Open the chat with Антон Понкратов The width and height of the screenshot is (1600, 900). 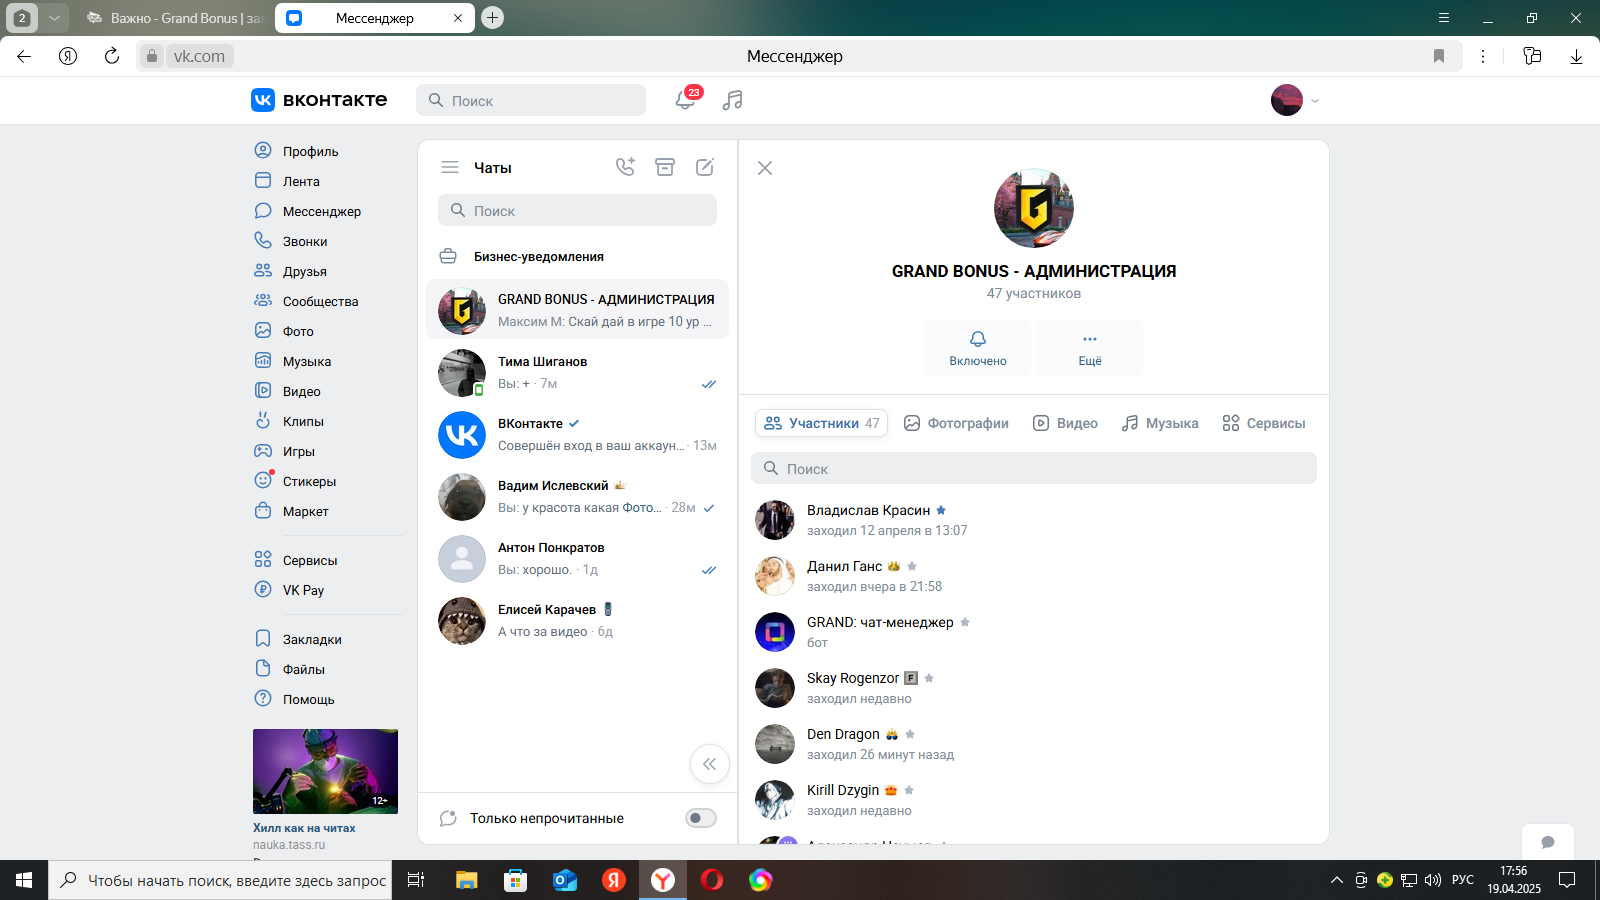[577, 558]
